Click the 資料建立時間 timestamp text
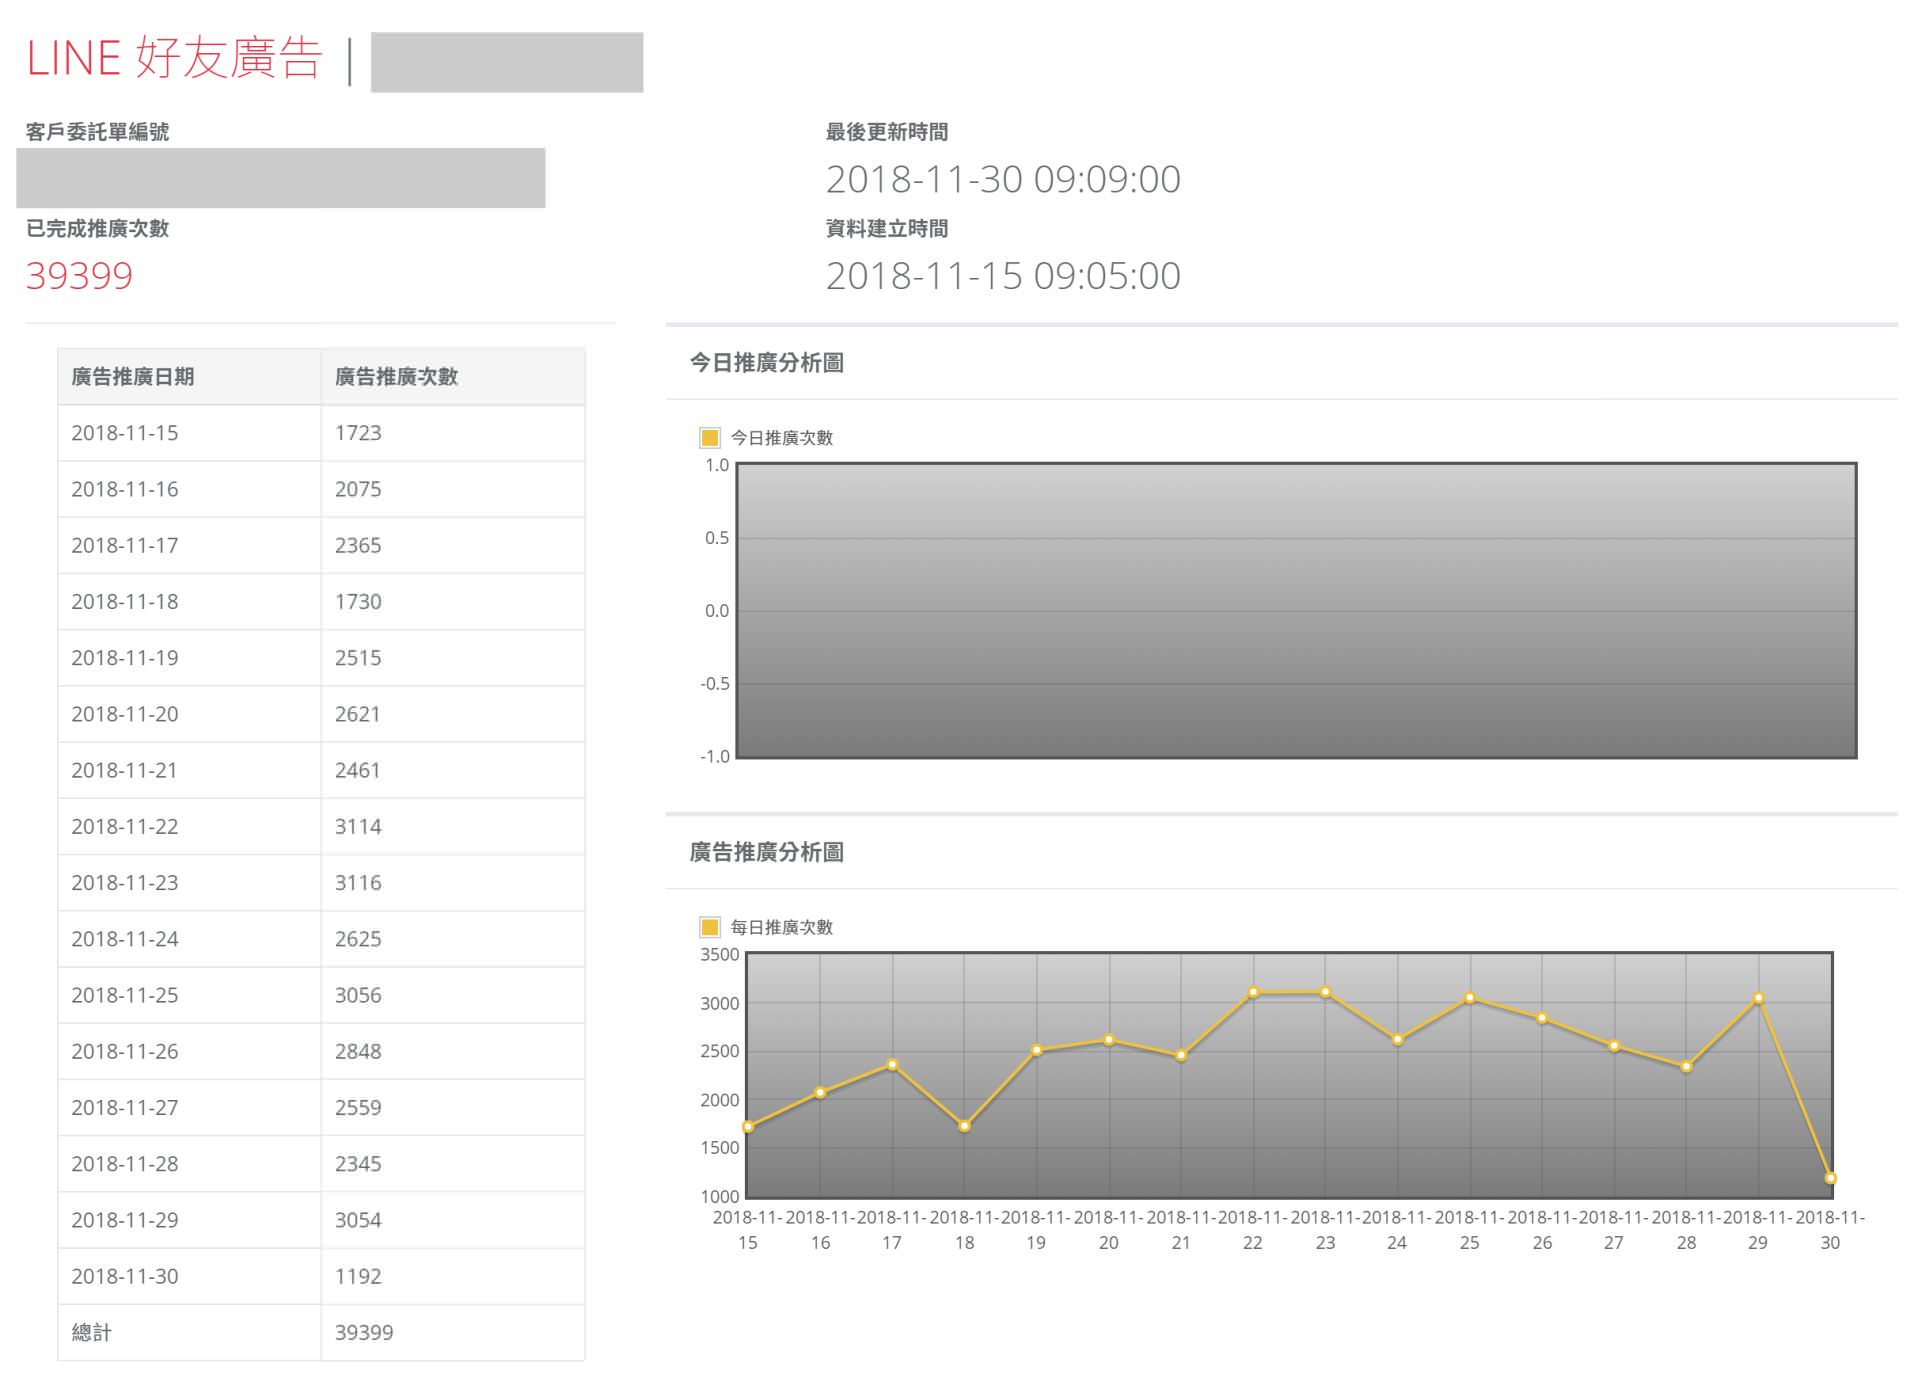 pos(1003,276)
